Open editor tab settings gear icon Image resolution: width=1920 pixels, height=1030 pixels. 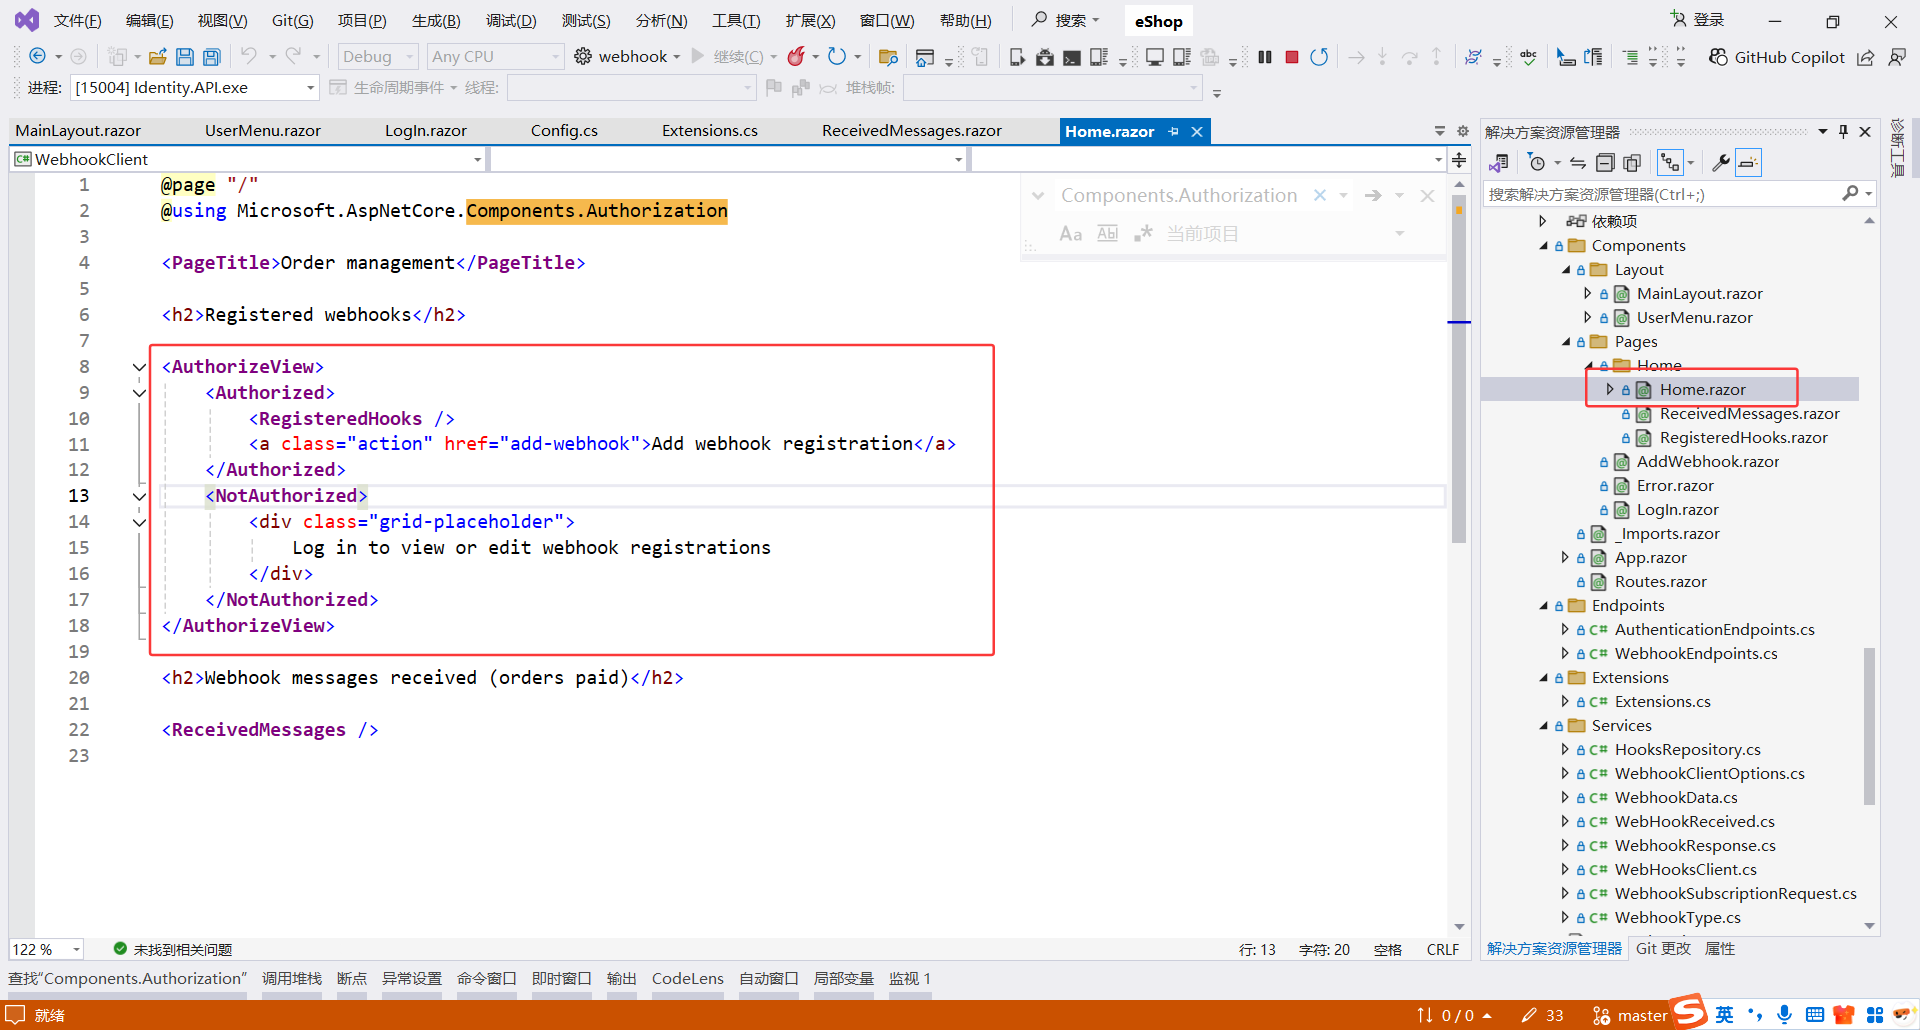point(1463,131)
